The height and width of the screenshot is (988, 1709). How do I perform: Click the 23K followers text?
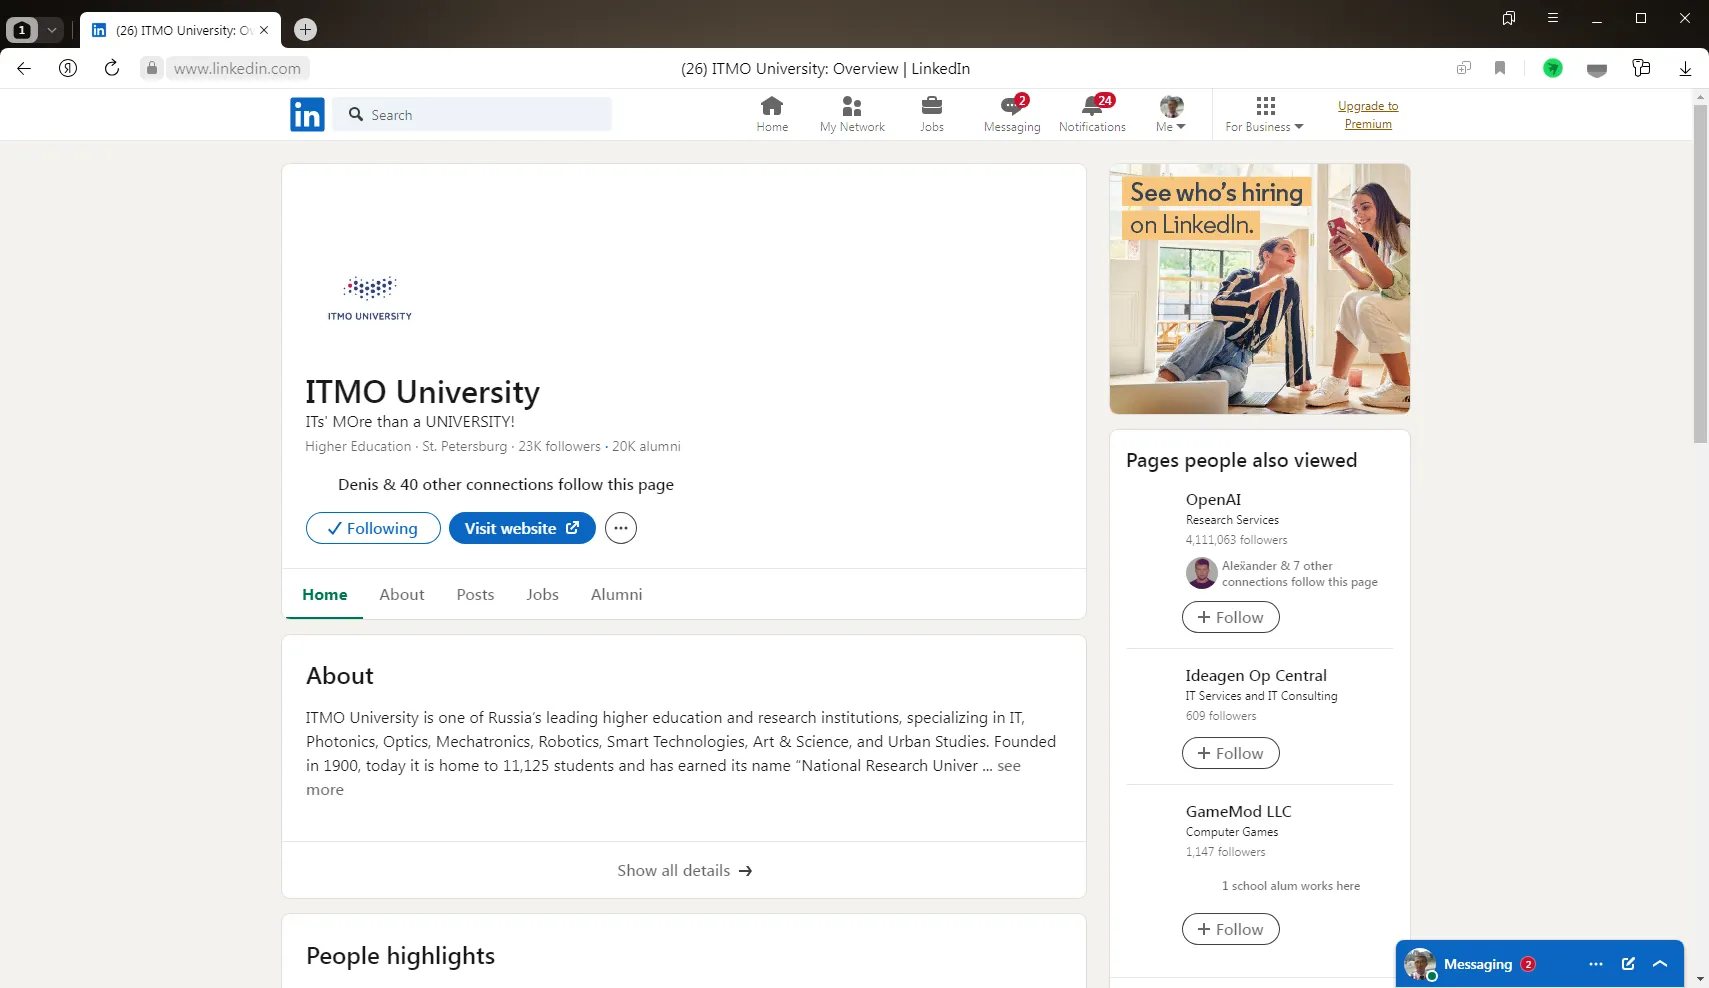559,447
